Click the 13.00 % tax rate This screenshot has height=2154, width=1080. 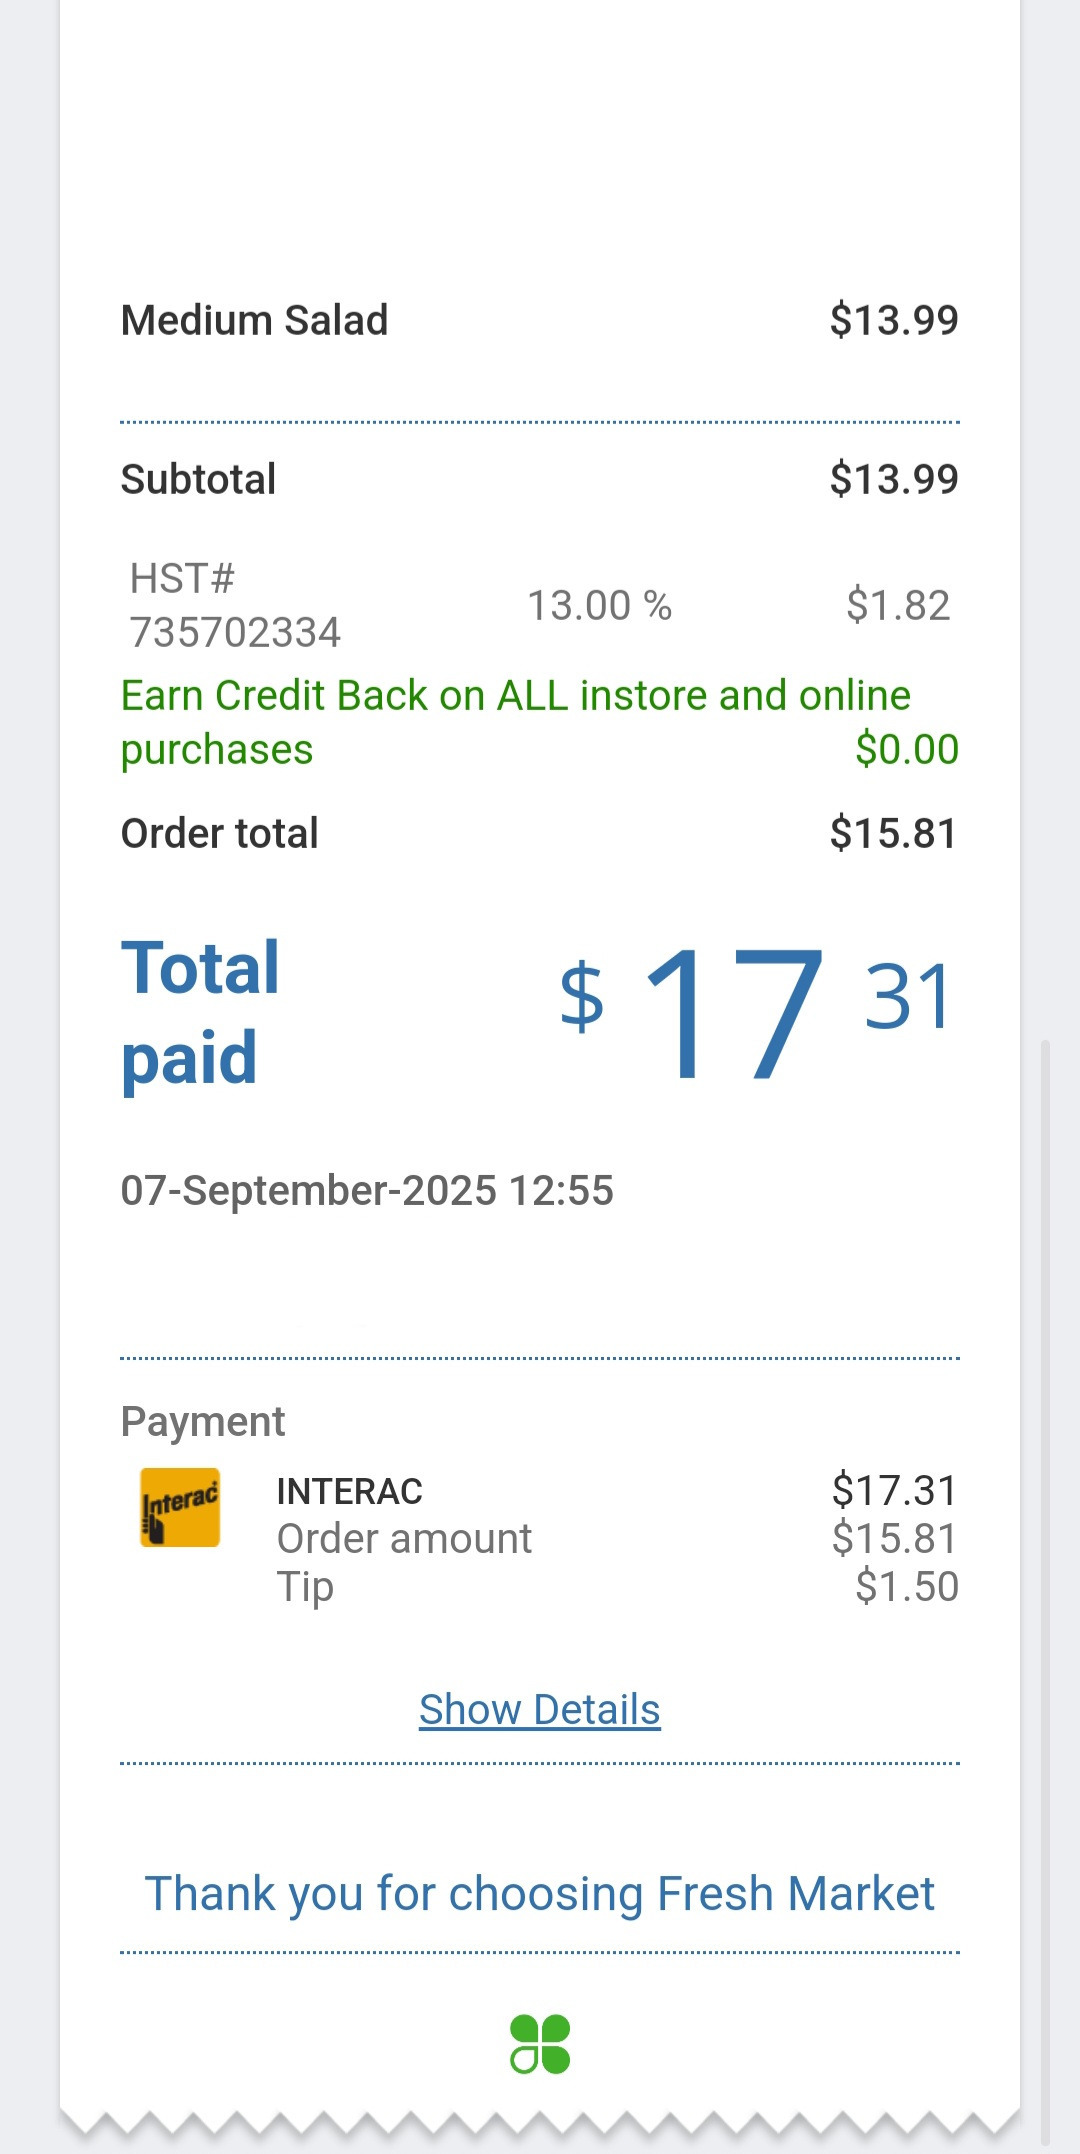(x=599, y=606)
